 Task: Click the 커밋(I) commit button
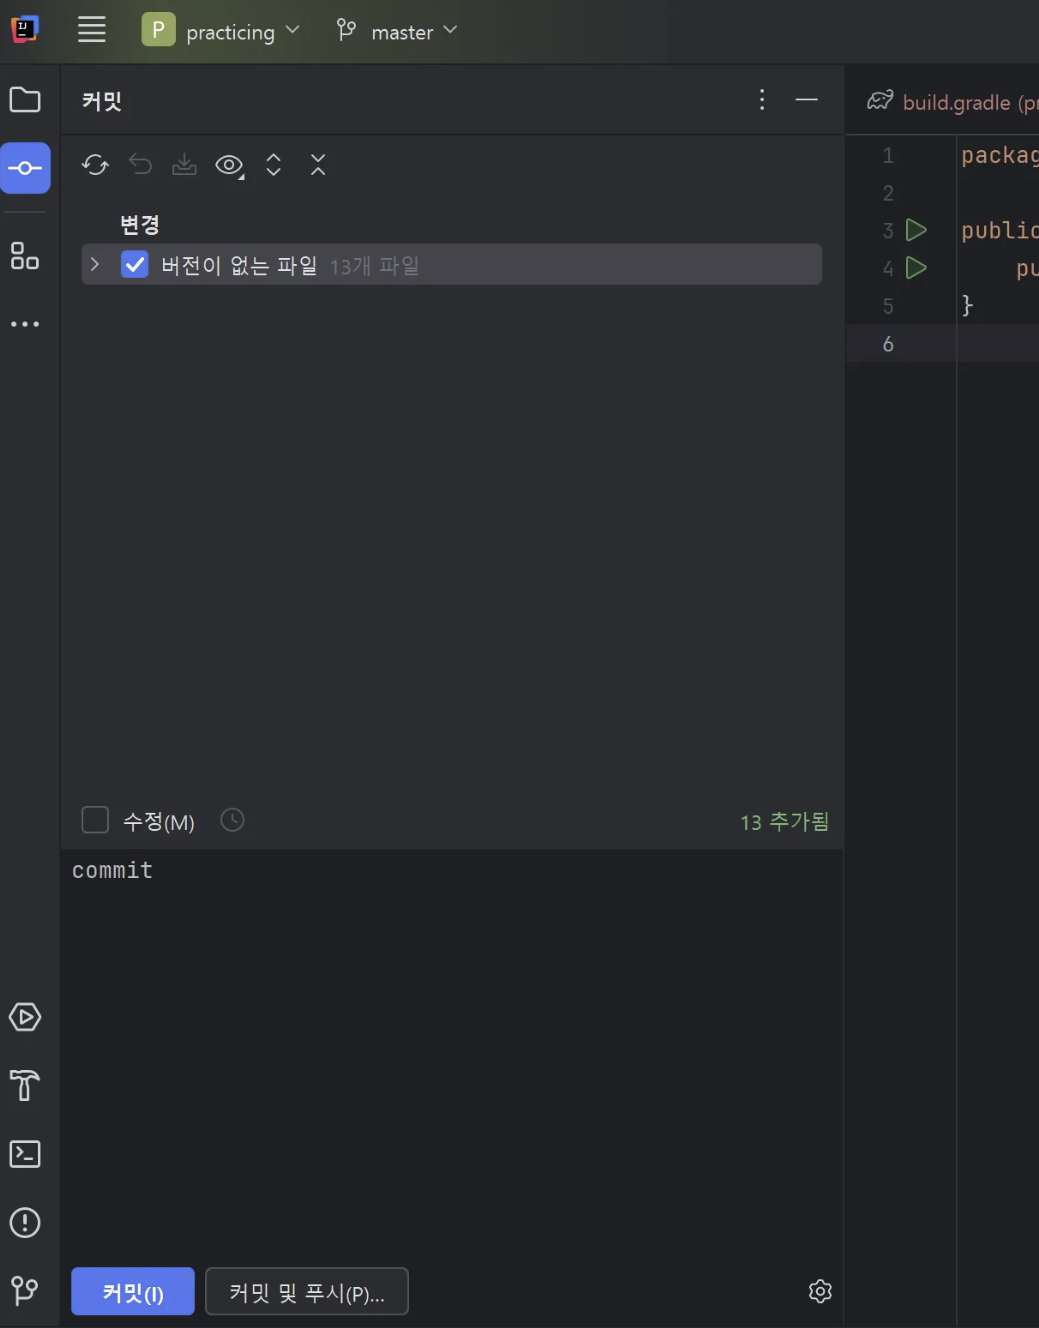133,1292
